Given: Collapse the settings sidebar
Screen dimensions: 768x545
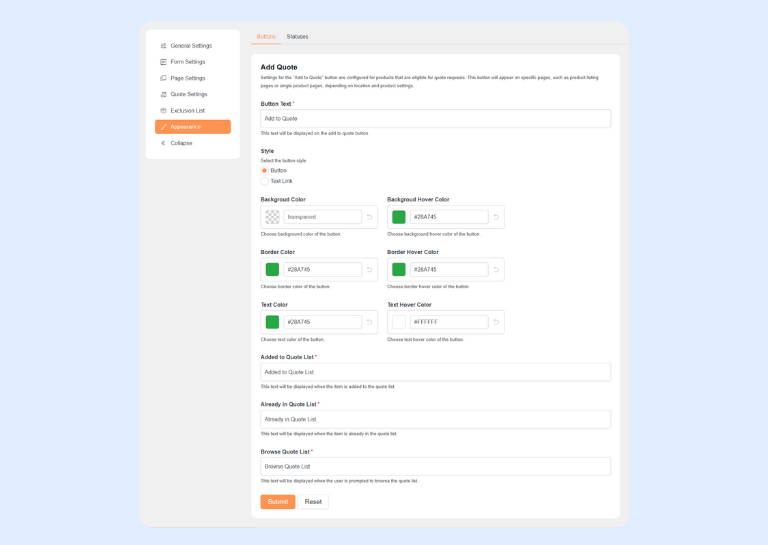Looking at the screenshot, I should point(181,143).
